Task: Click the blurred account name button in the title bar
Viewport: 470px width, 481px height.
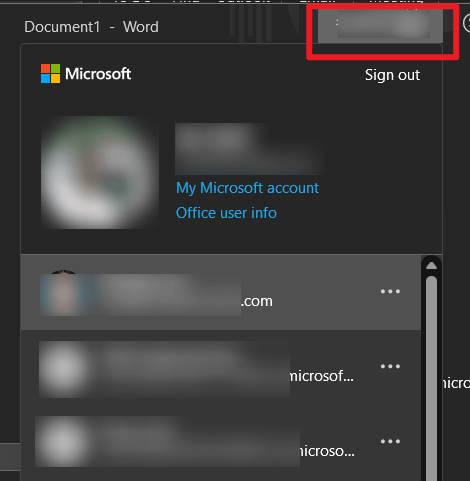Action: pos(380,26)
